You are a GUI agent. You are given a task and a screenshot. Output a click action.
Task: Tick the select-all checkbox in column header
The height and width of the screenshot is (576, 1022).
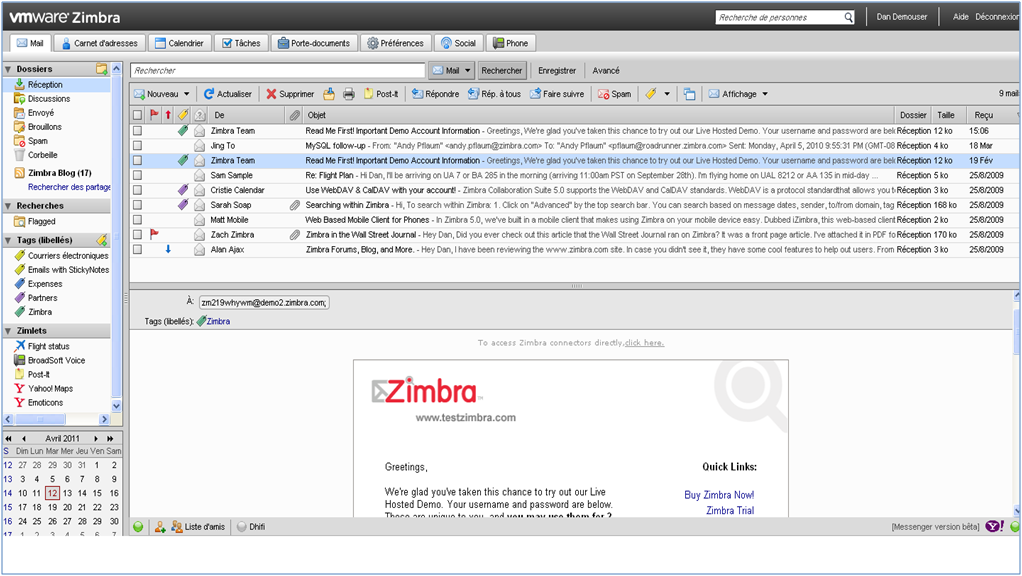click(x=138, y=115)
